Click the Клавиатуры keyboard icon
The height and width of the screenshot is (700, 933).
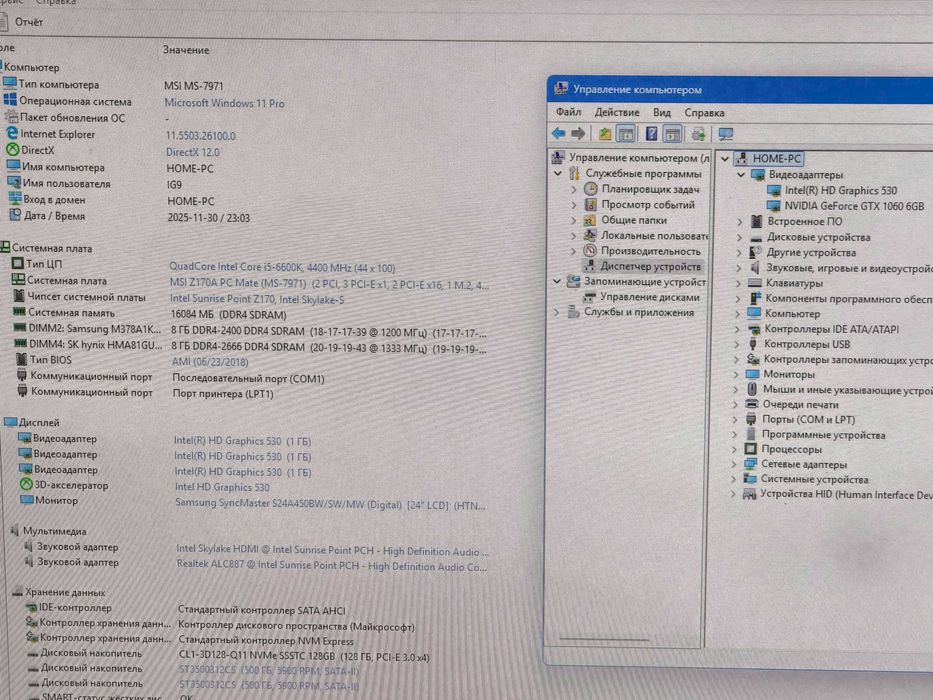[x=754, y=283]
